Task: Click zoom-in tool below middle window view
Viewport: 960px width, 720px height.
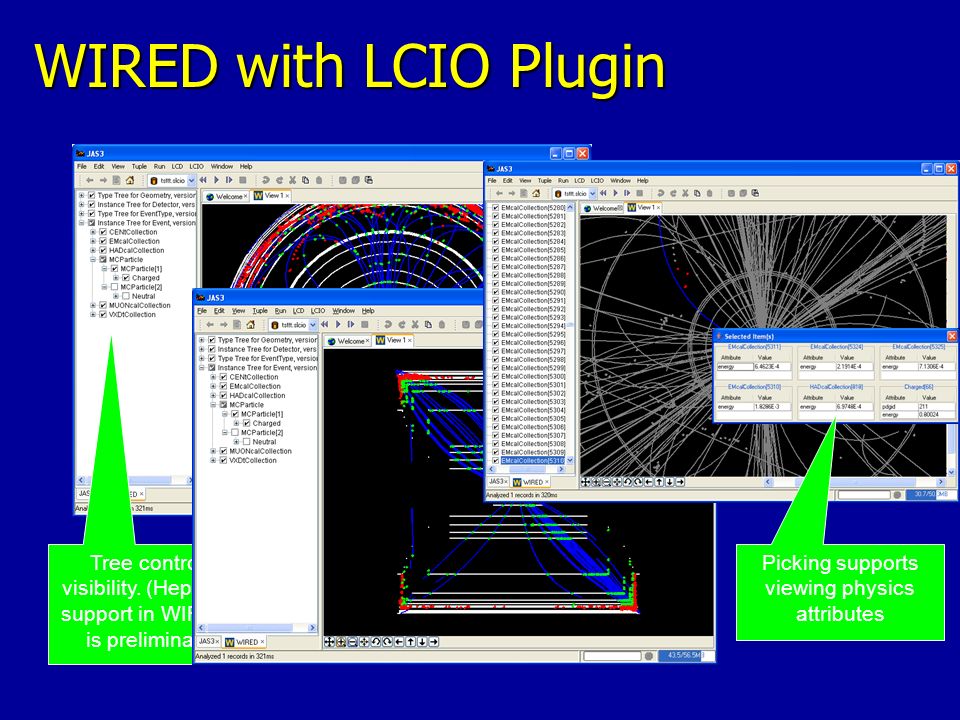Action: tap(341, 642)
